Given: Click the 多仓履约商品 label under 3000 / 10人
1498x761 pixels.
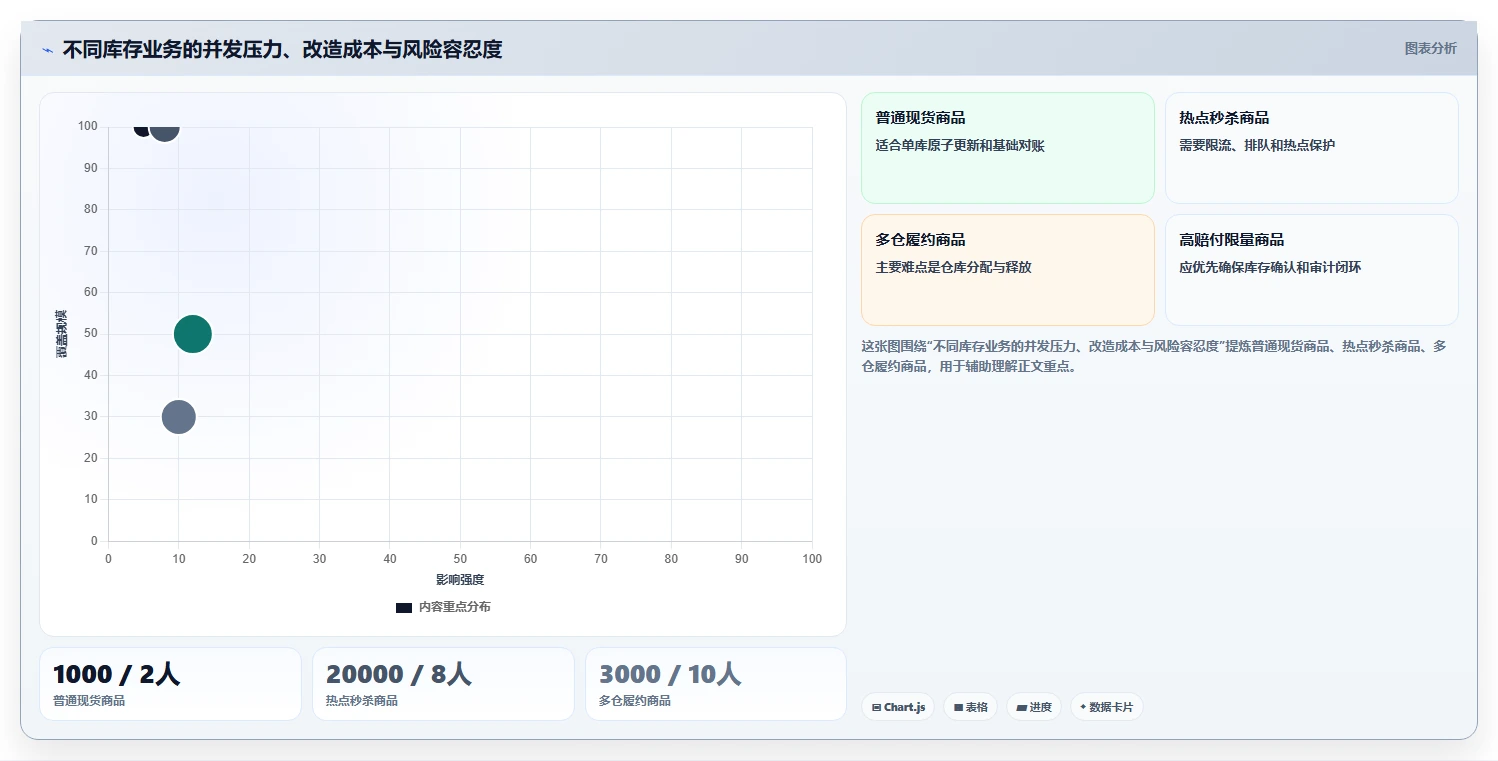Looking at the screenshot, I should pyautogui.click(x=635, y=701).
